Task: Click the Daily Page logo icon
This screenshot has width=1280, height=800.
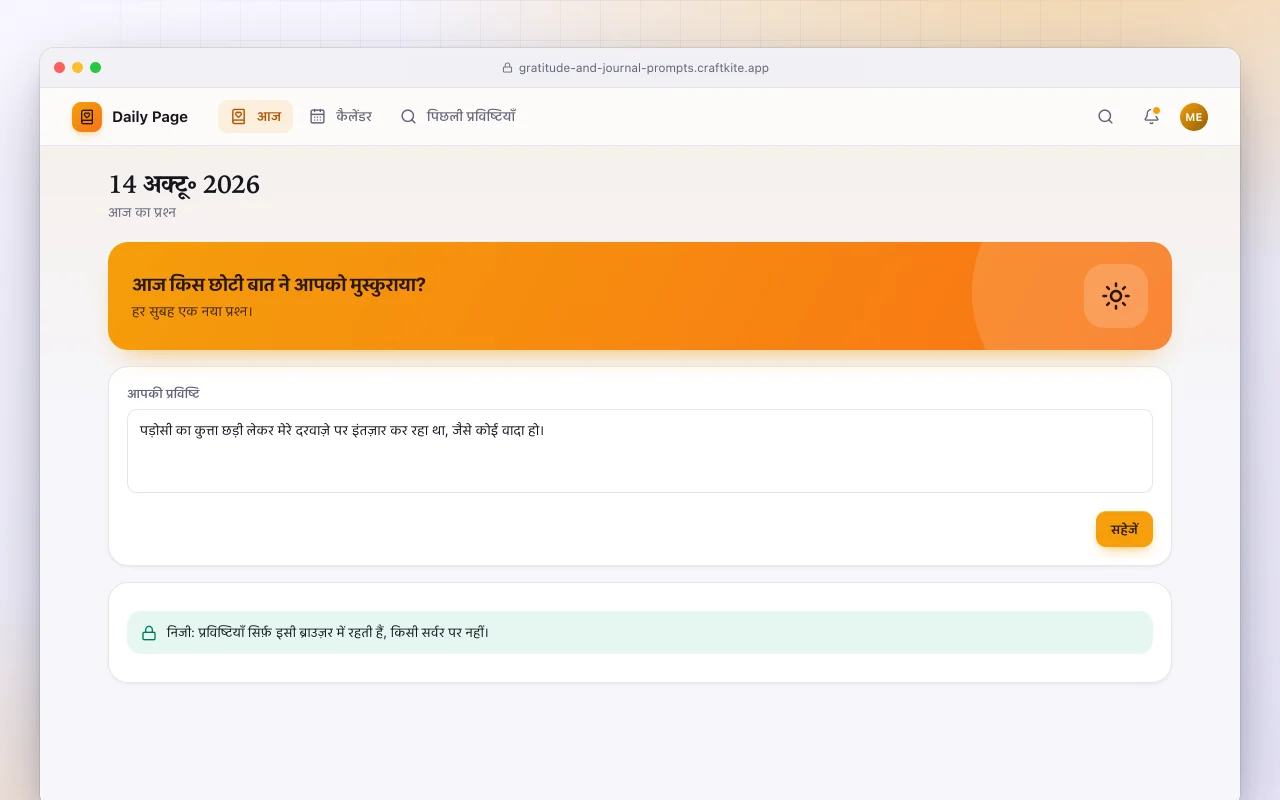Action: click(x=87, y=117)
